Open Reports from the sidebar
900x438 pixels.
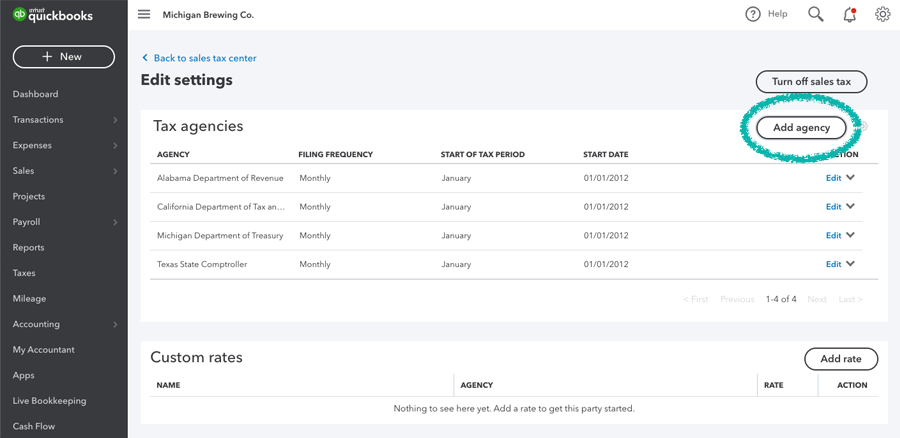[x=28, y=248]
